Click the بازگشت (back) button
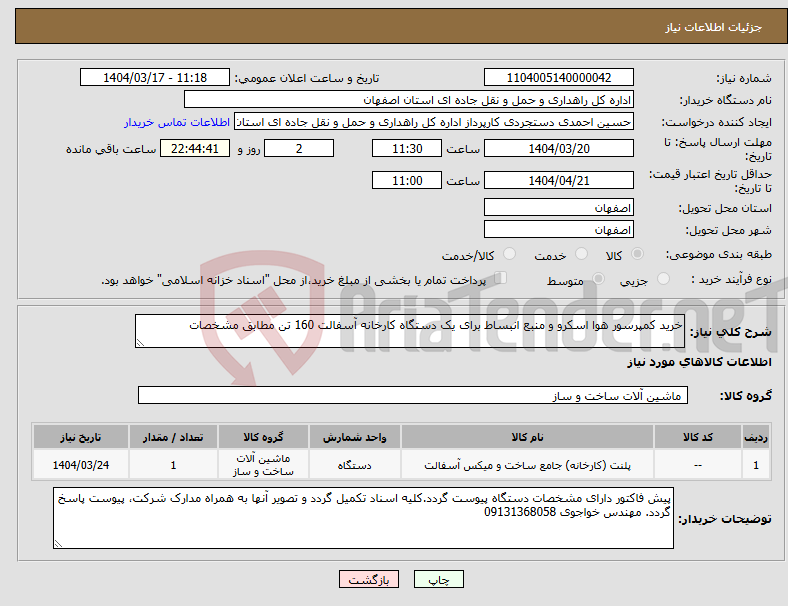Screen dimensions: 788x606 pos(369,579)
